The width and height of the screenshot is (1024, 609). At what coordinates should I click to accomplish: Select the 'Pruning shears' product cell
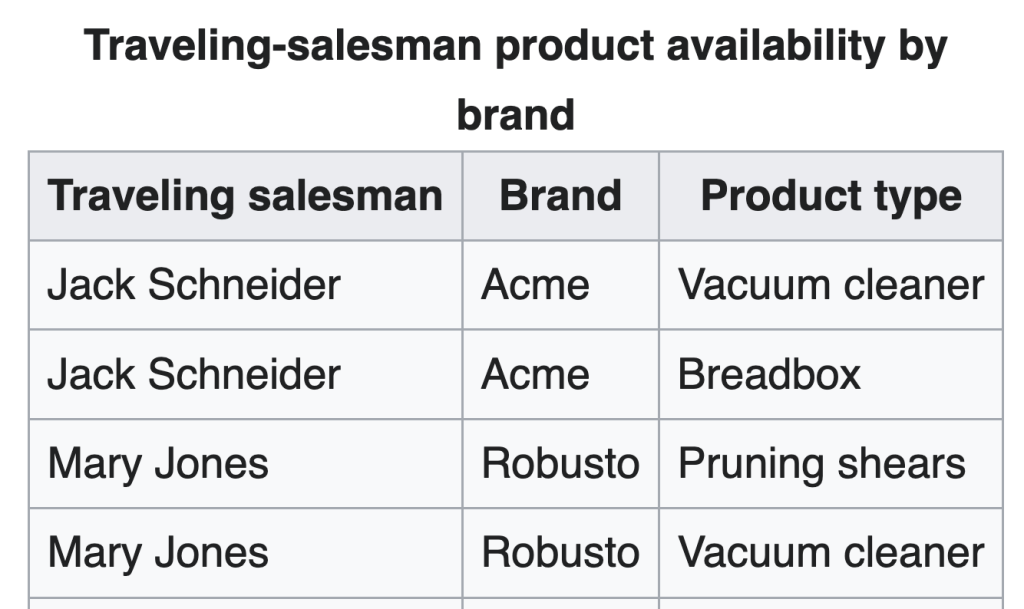822,464
